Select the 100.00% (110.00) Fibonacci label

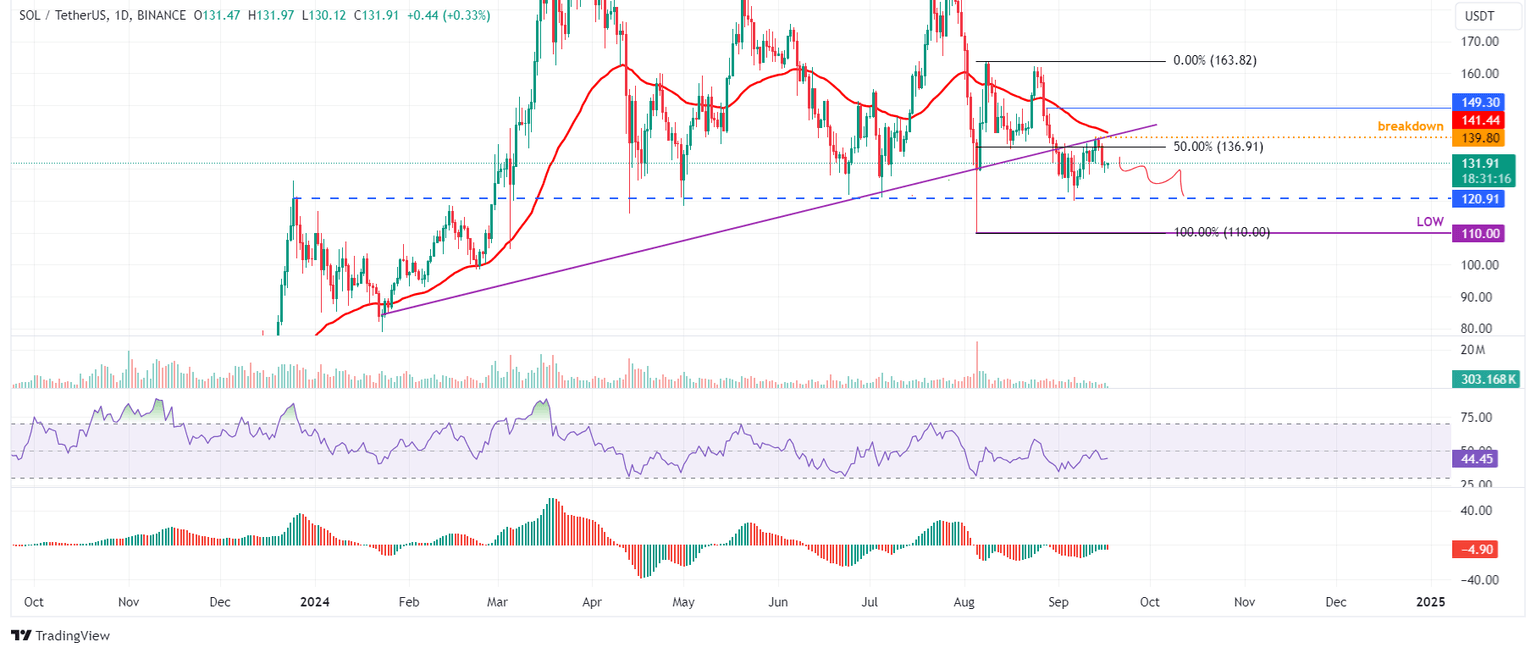pos(1221,231)
